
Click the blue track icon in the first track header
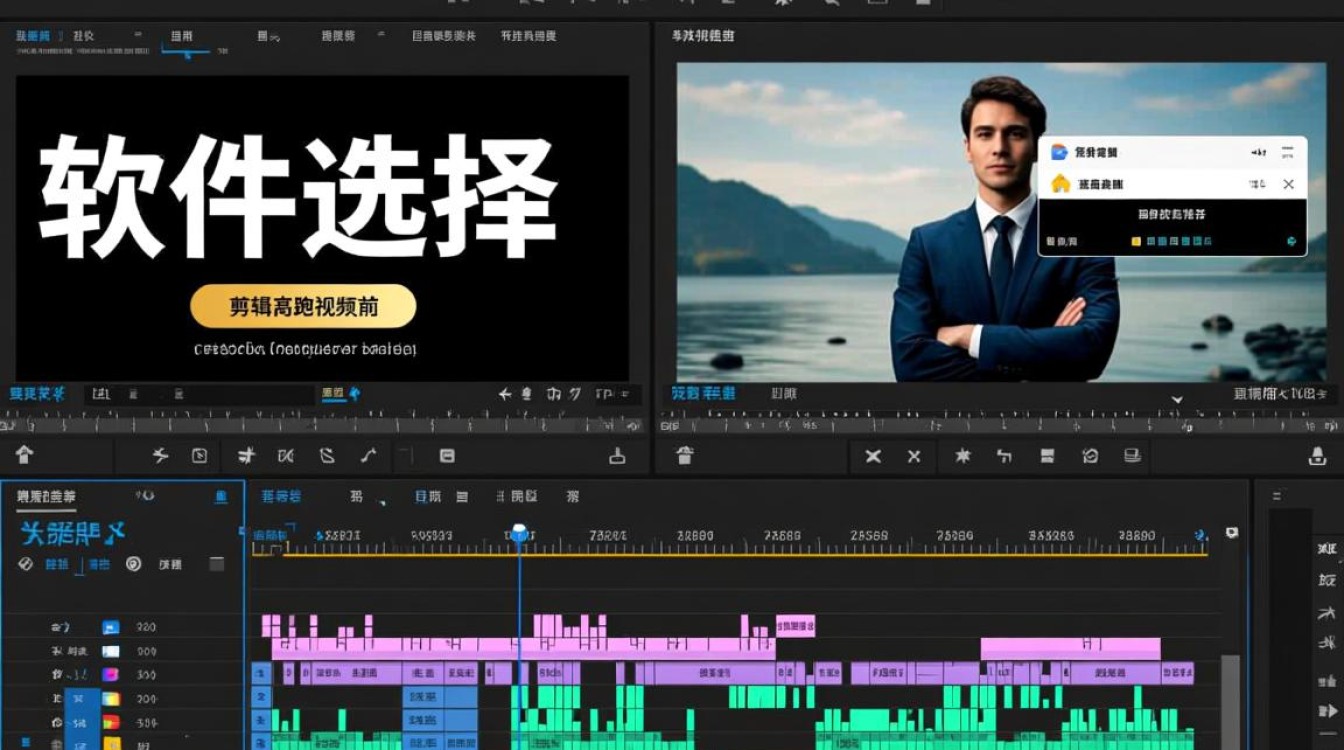[111, 627]
